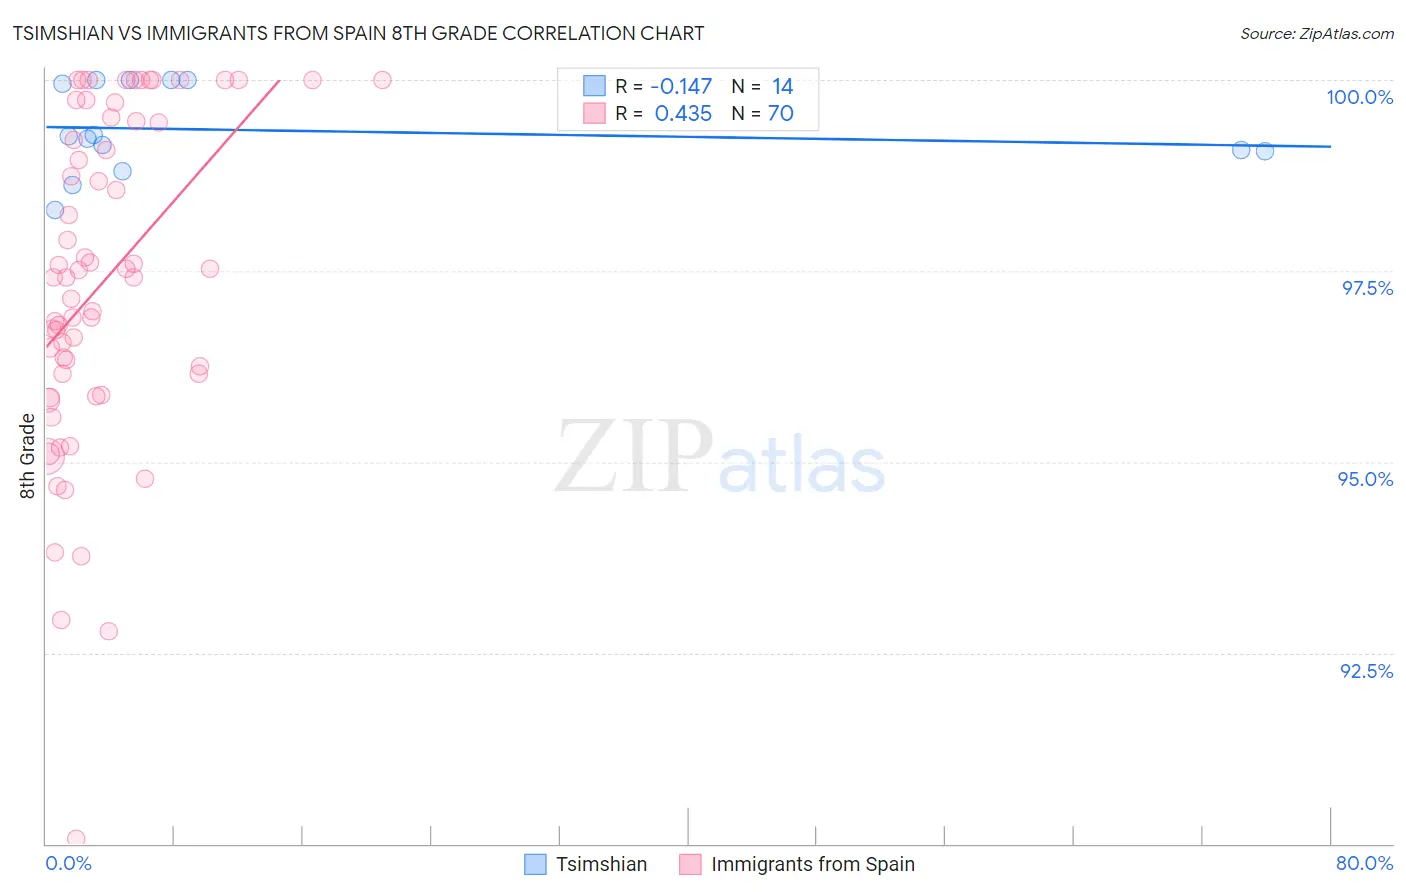Click the 100.0% y-axis label
Screen dimensions: 1406x892
(x=1360, y=97)
